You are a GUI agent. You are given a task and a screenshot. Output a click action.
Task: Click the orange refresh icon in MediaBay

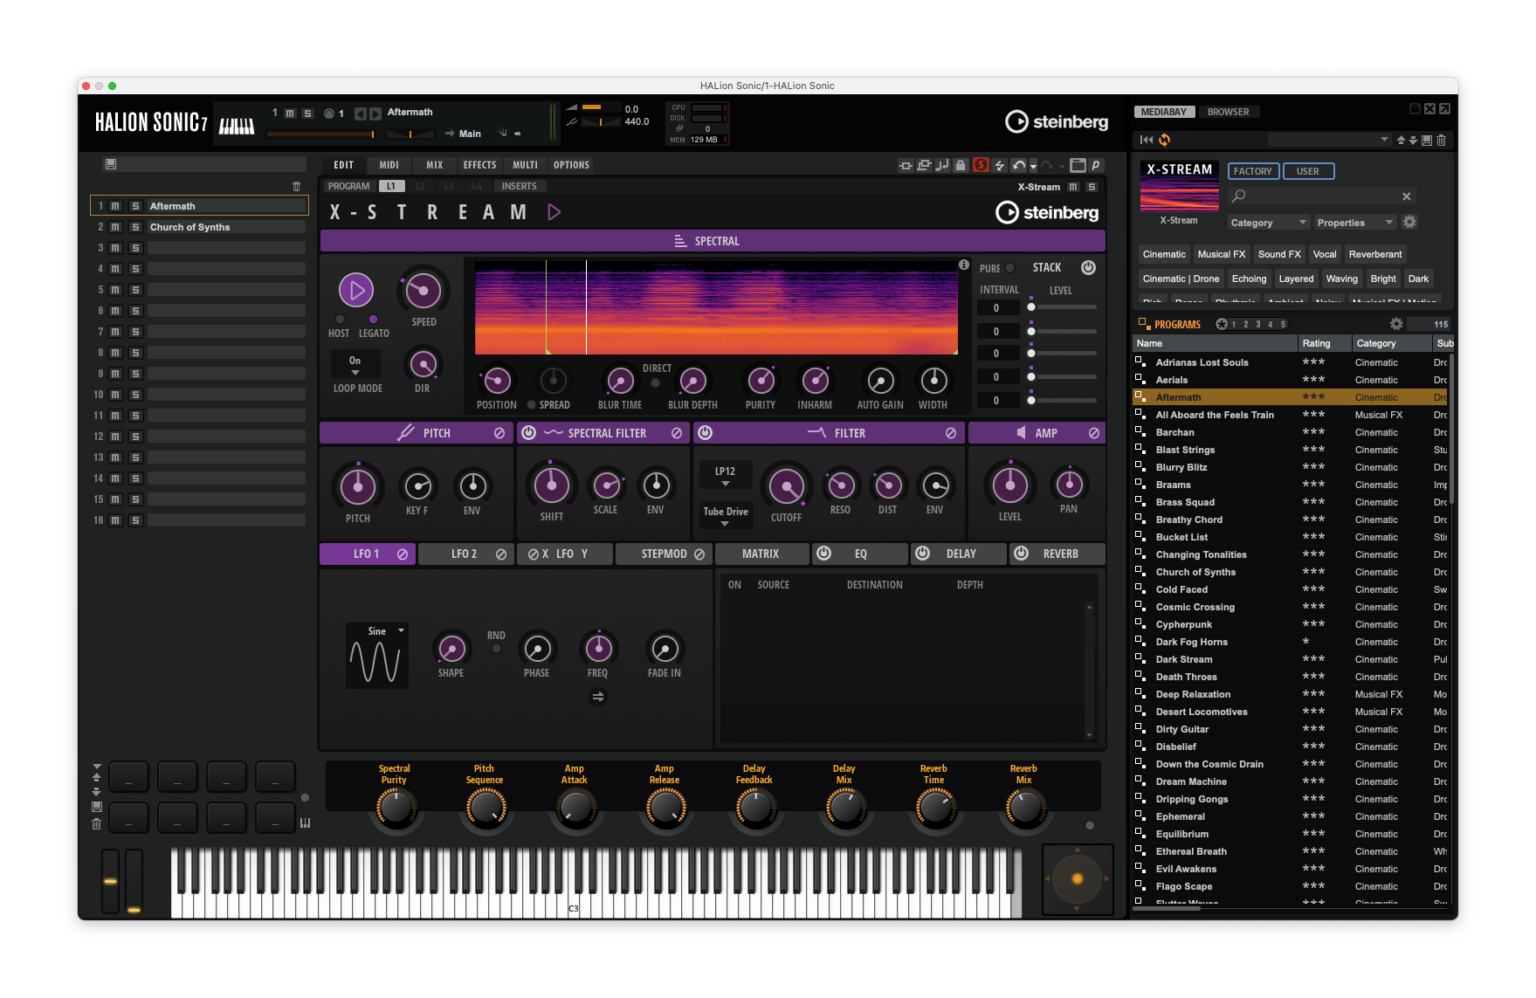pyautogui.click(x=1164, y=140)
